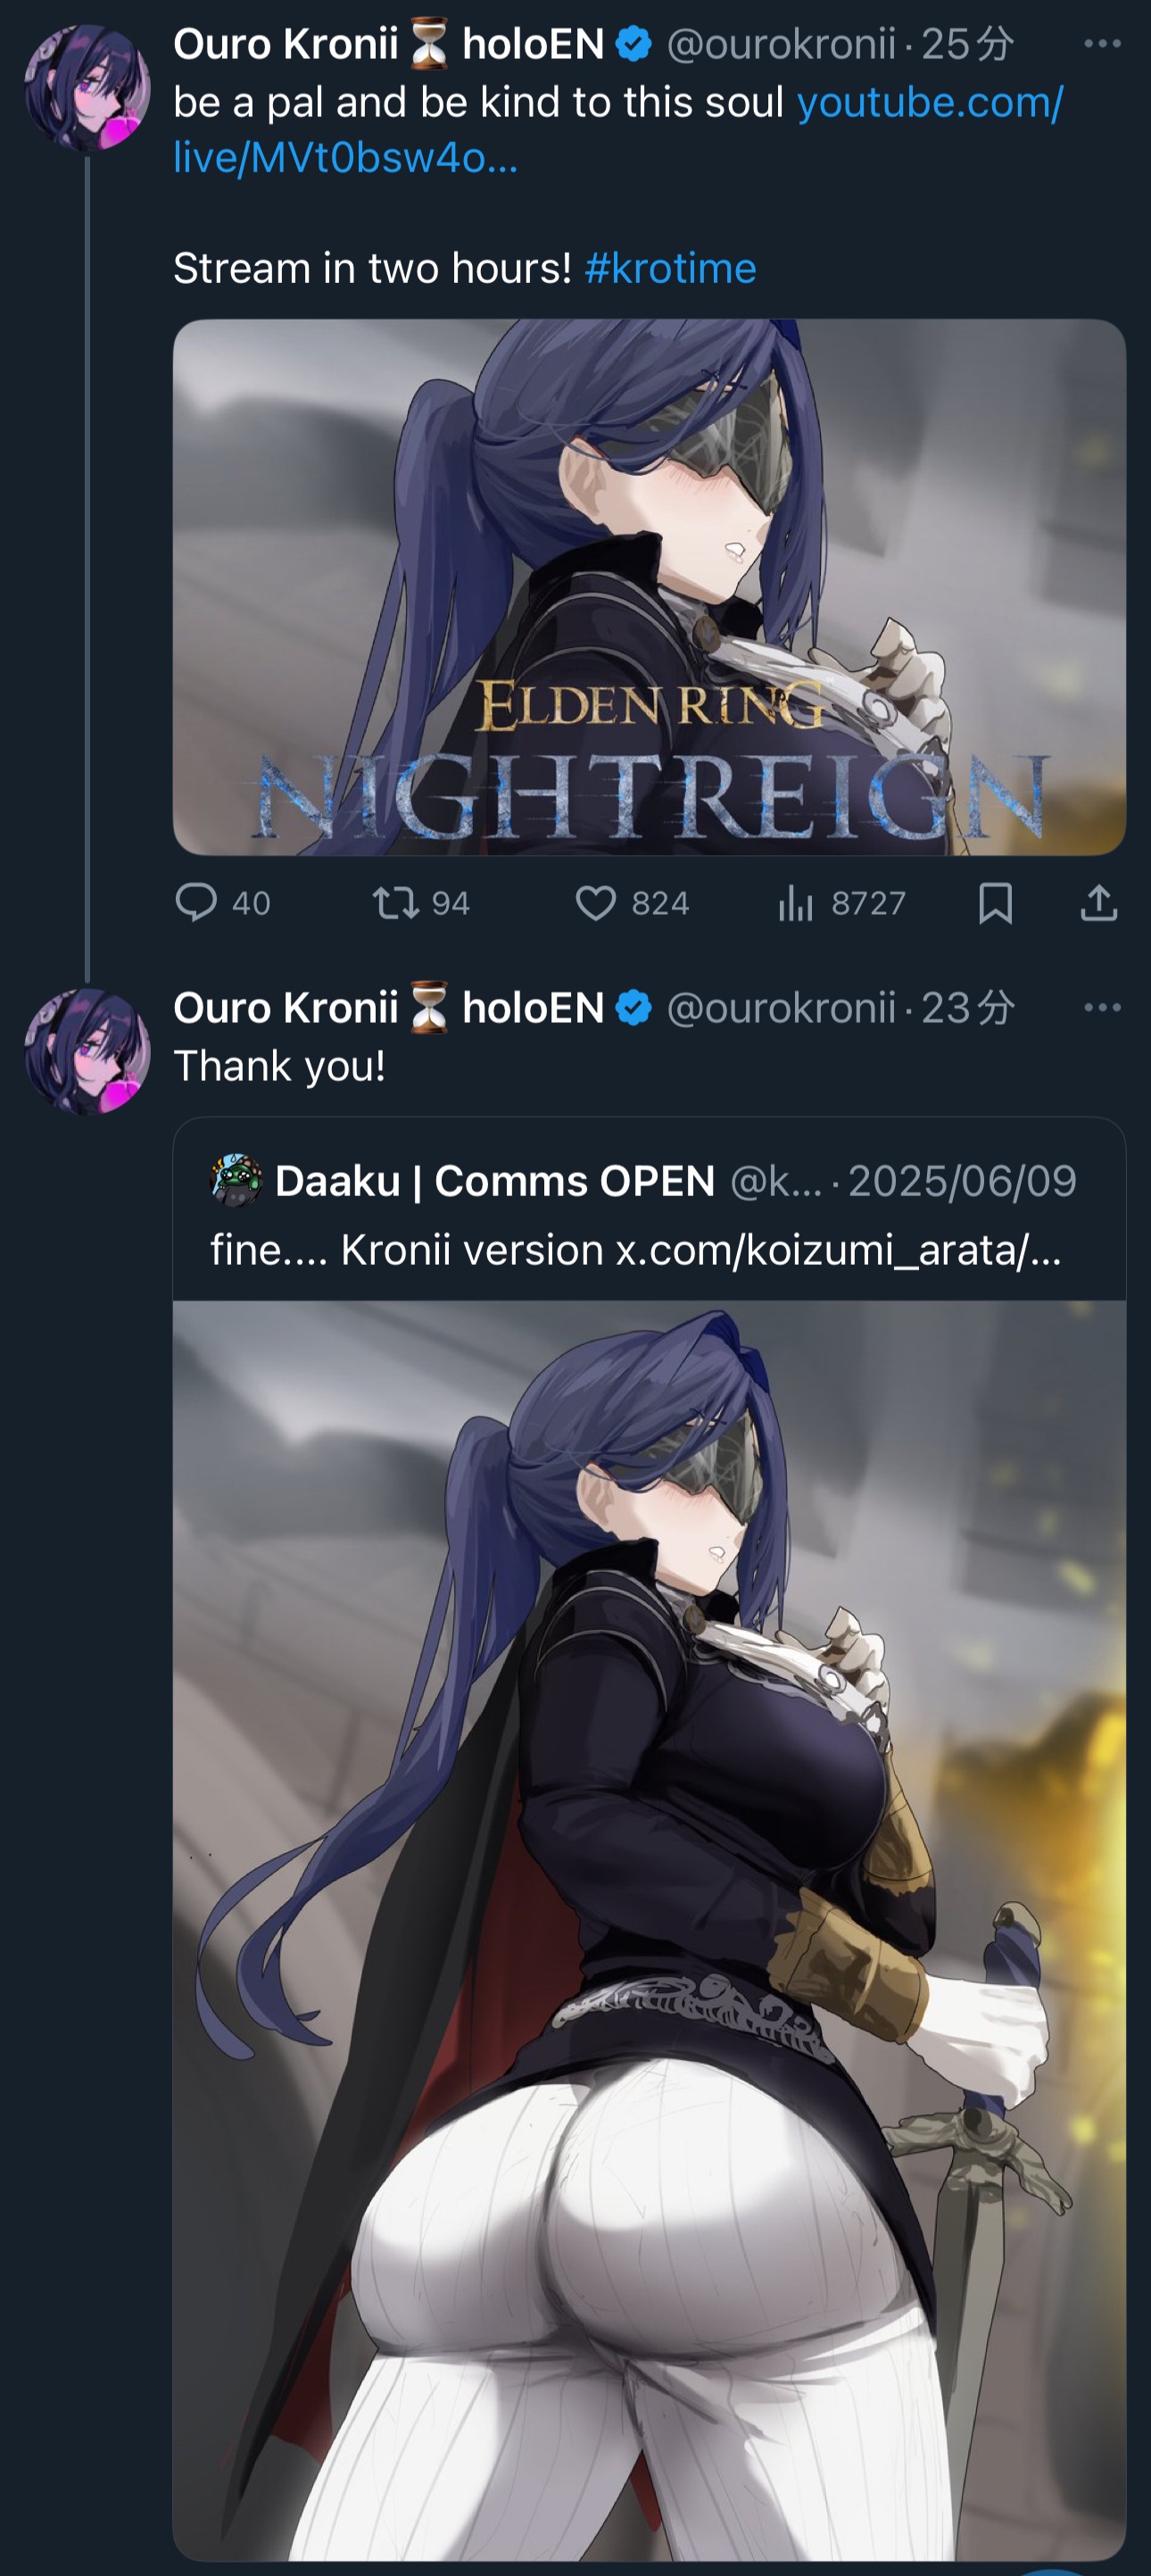Open the Elden Ring Nightreign thumbnail image
Image resolution: width=1151 pixels, height=2576 pixels.
[x=649, y=587]
